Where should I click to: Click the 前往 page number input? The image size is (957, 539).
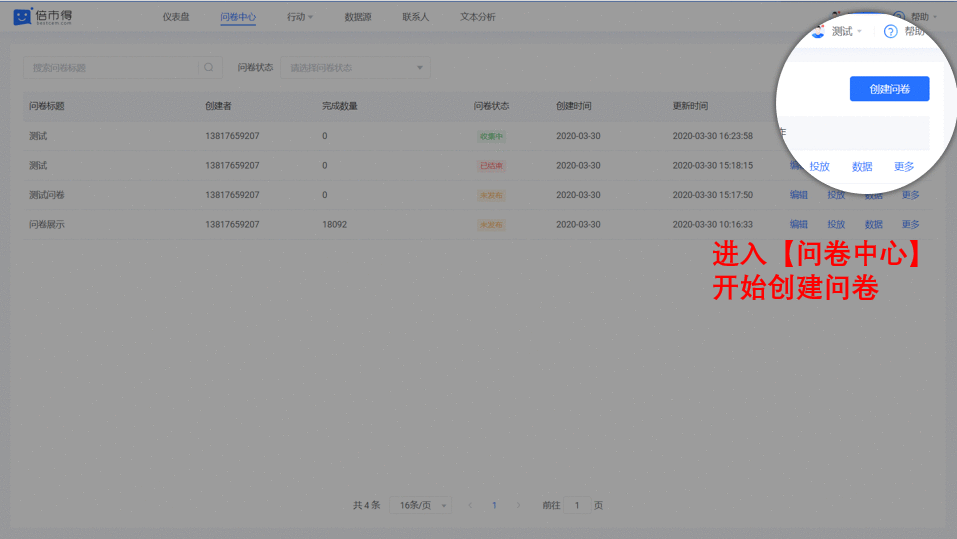click(x=577, y=506)
